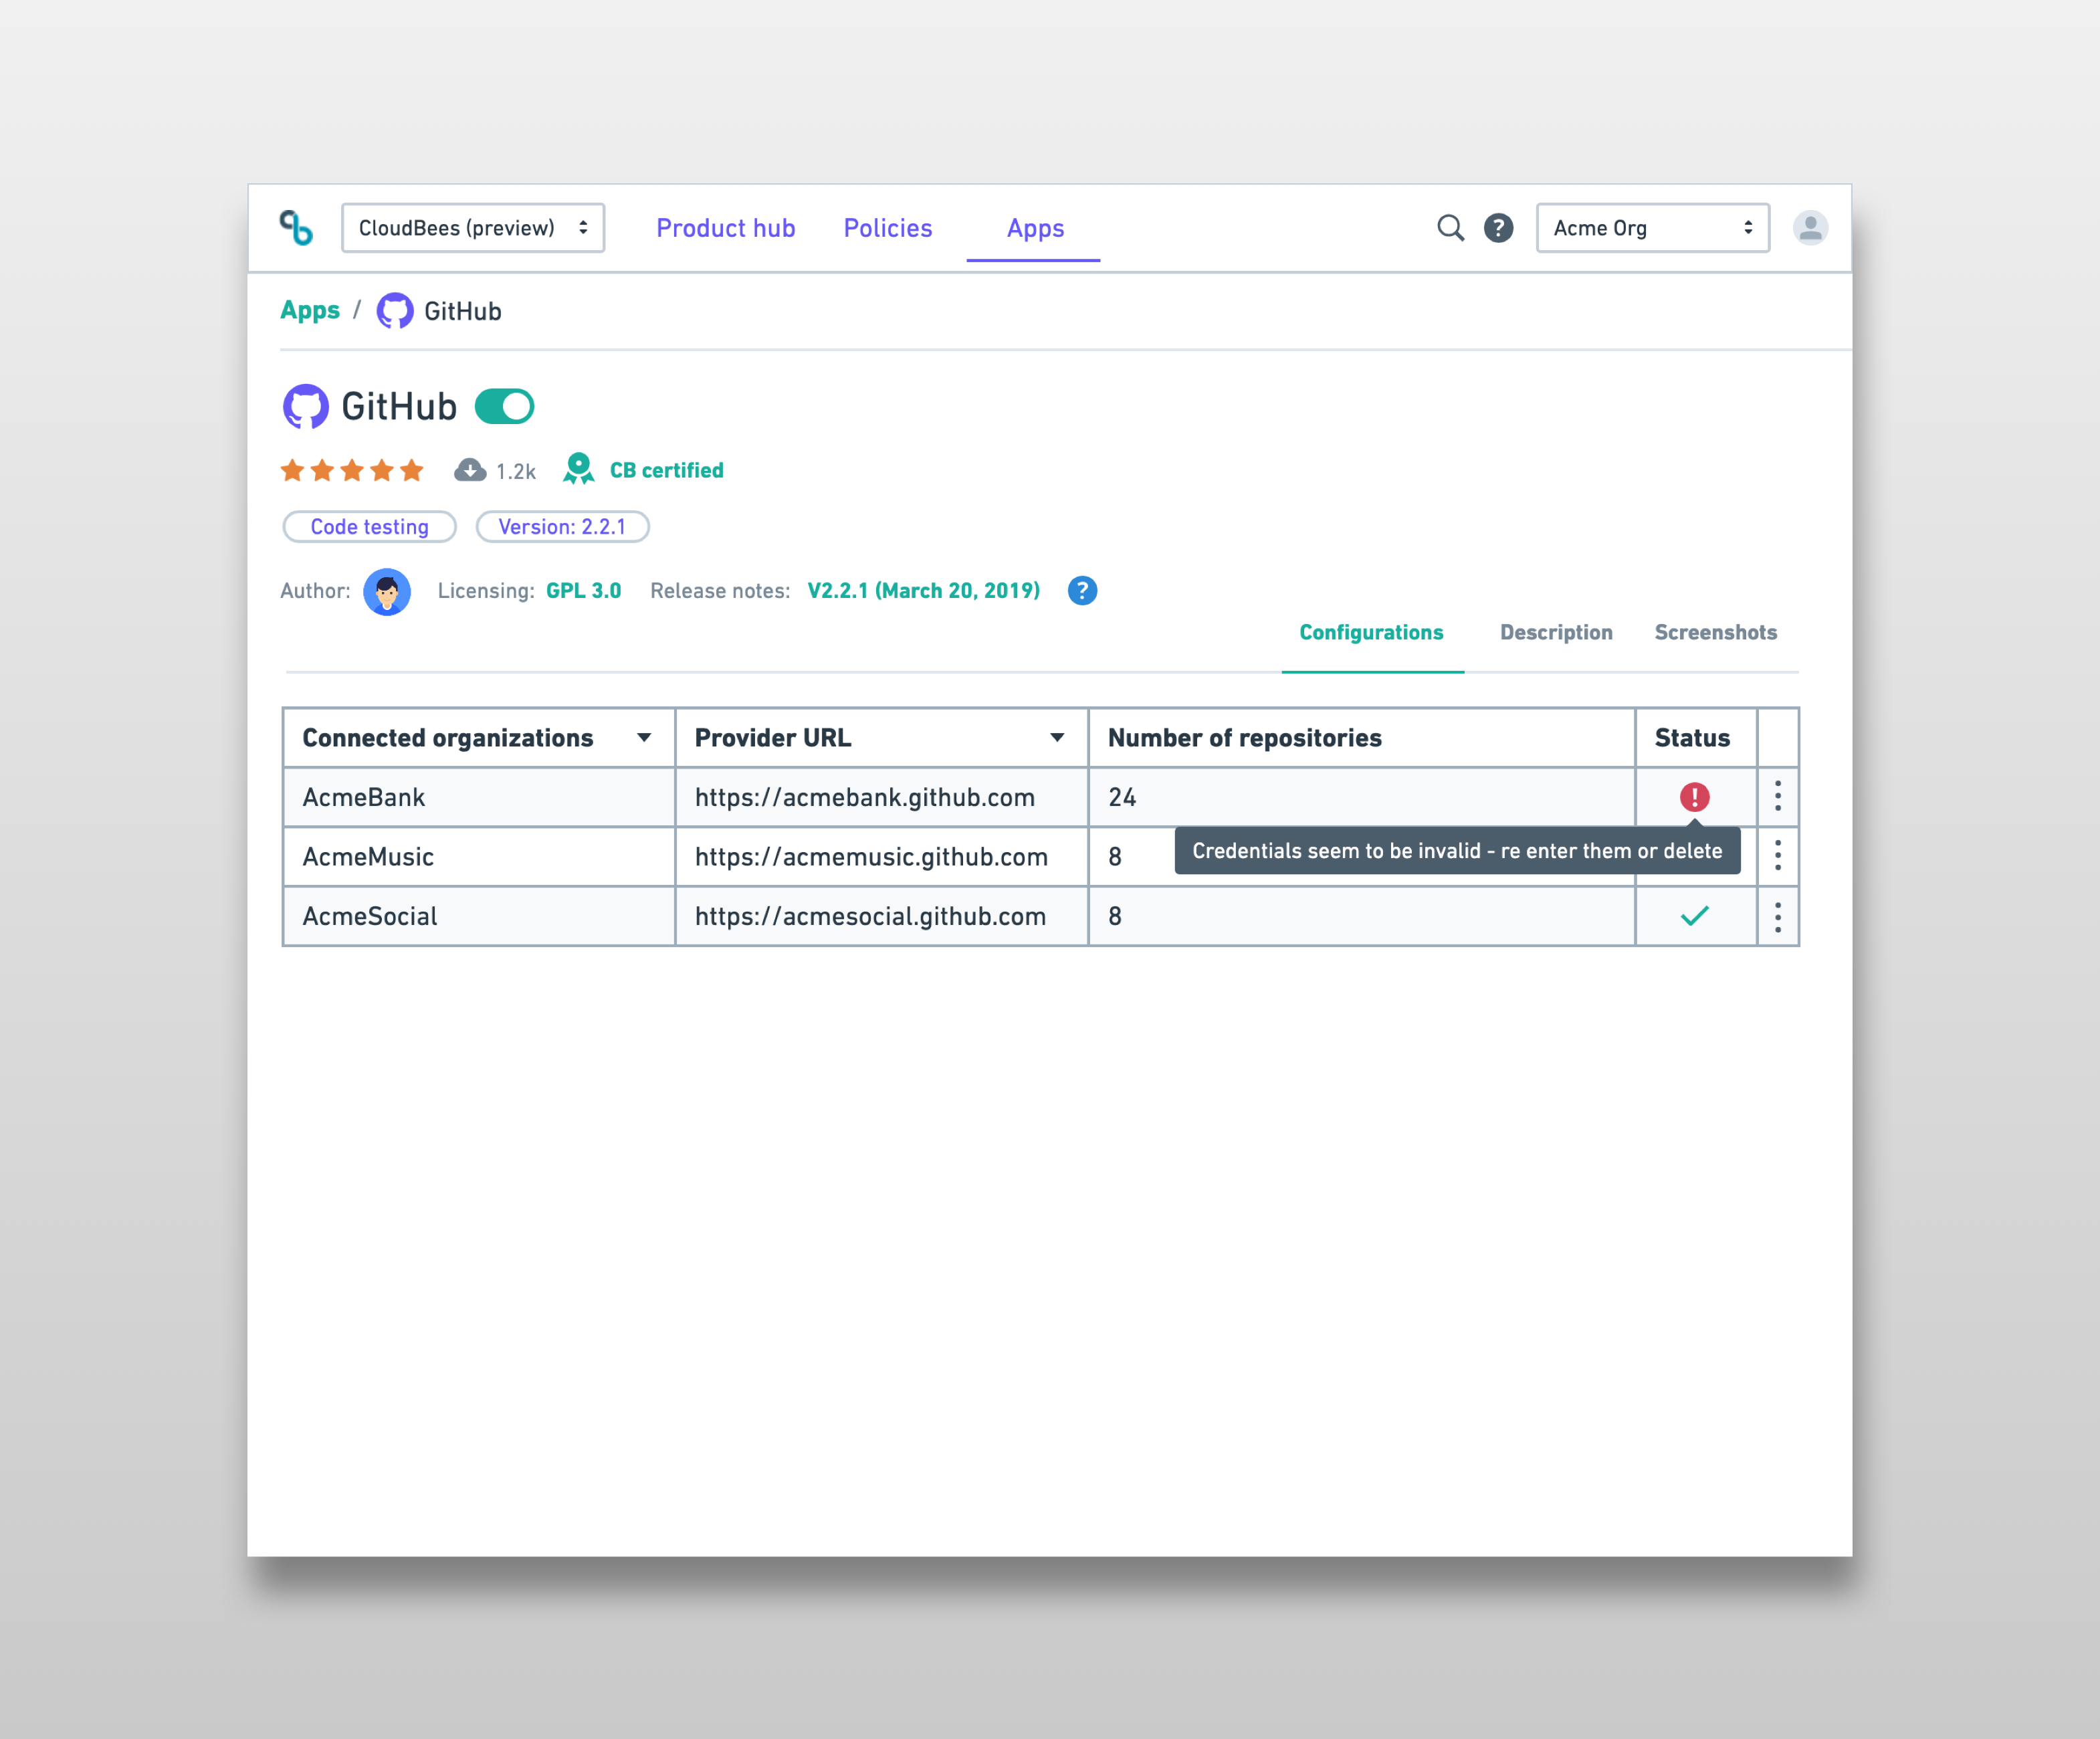Click the Number of repositories column header
Image resolution: width=2100 pixels, height=1739 pixels.
click(x=1361, y=738)
